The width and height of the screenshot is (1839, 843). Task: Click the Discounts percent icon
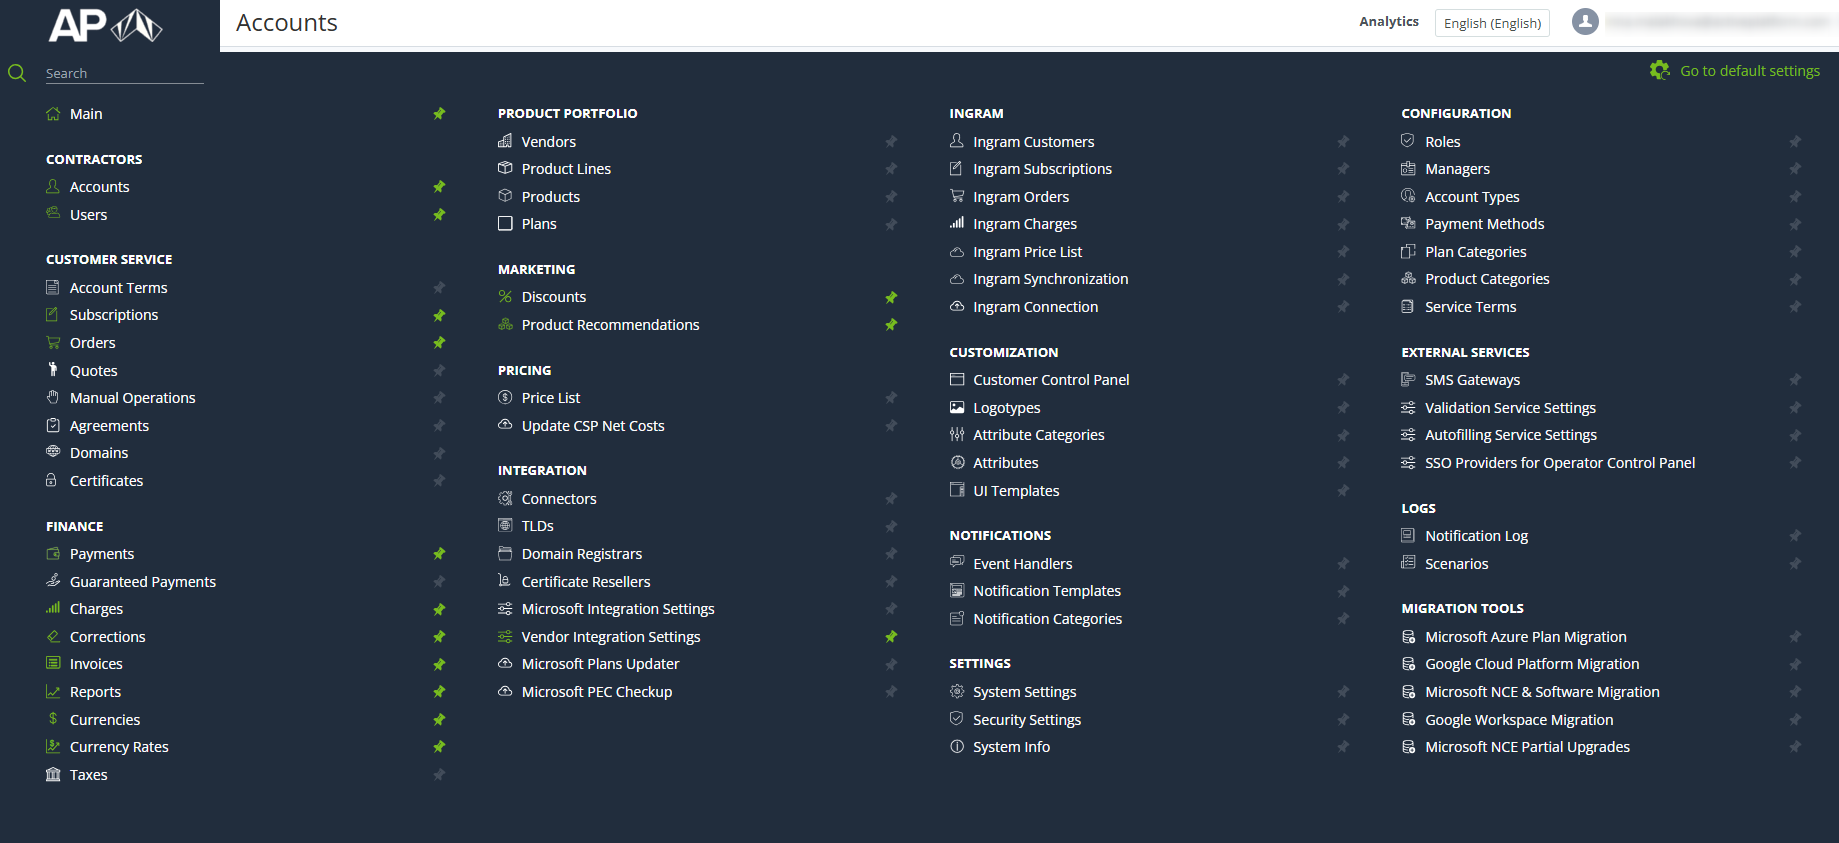pyautogui.click(x=505, y=297)
